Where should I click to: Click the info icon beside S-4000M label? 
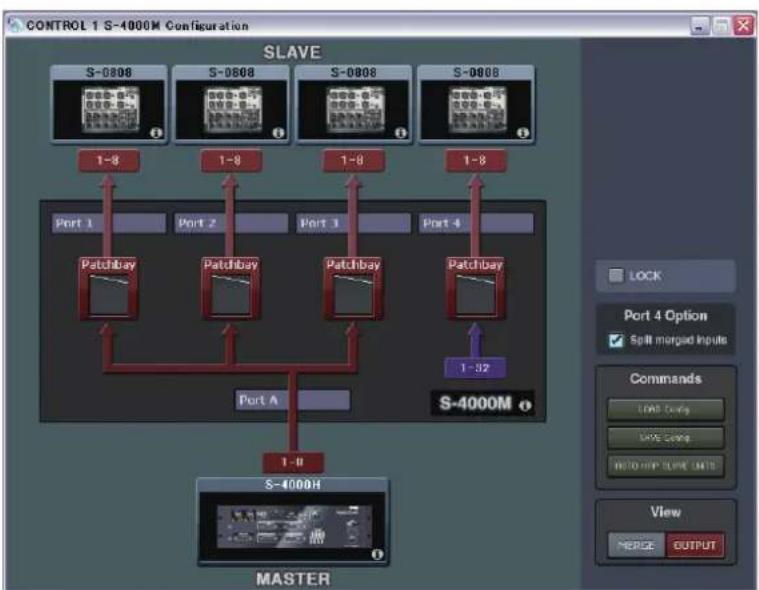pyautogui.click(x=525, y=405)
